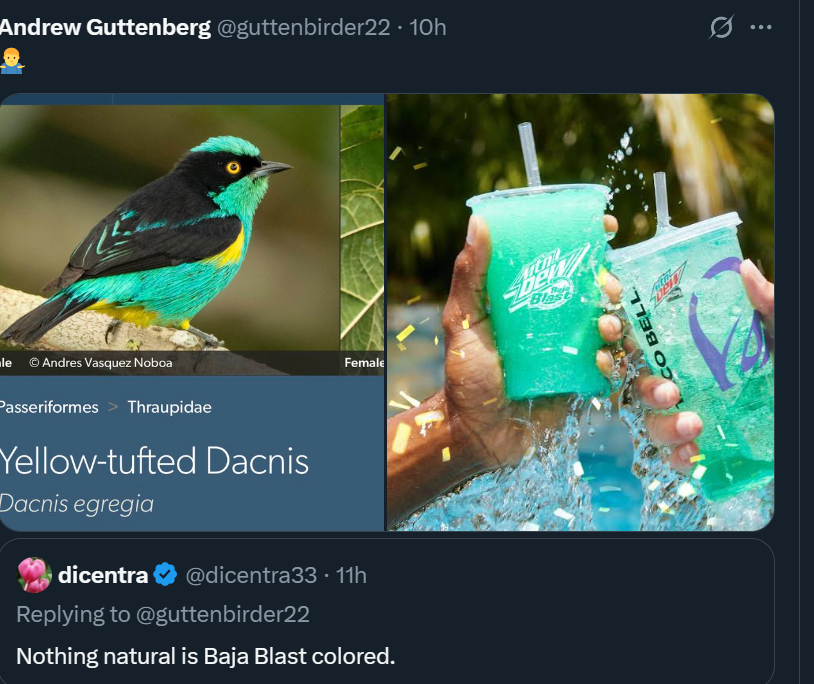Image resolution: width=814 pixels, height=684 pixels.
Task: Click the shrug emoji in the post
Action: click(x=12, y=61)
